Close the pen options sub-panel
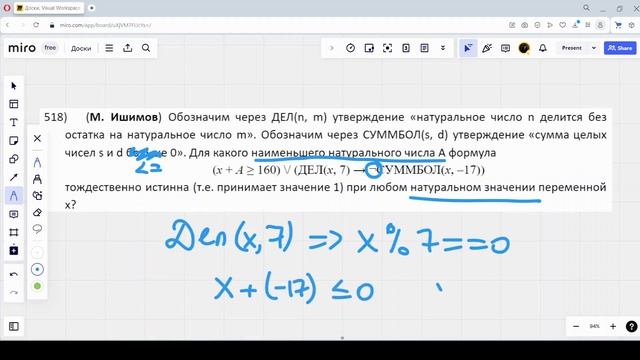Screen dimensions: 640x360 tap(37, 138)
